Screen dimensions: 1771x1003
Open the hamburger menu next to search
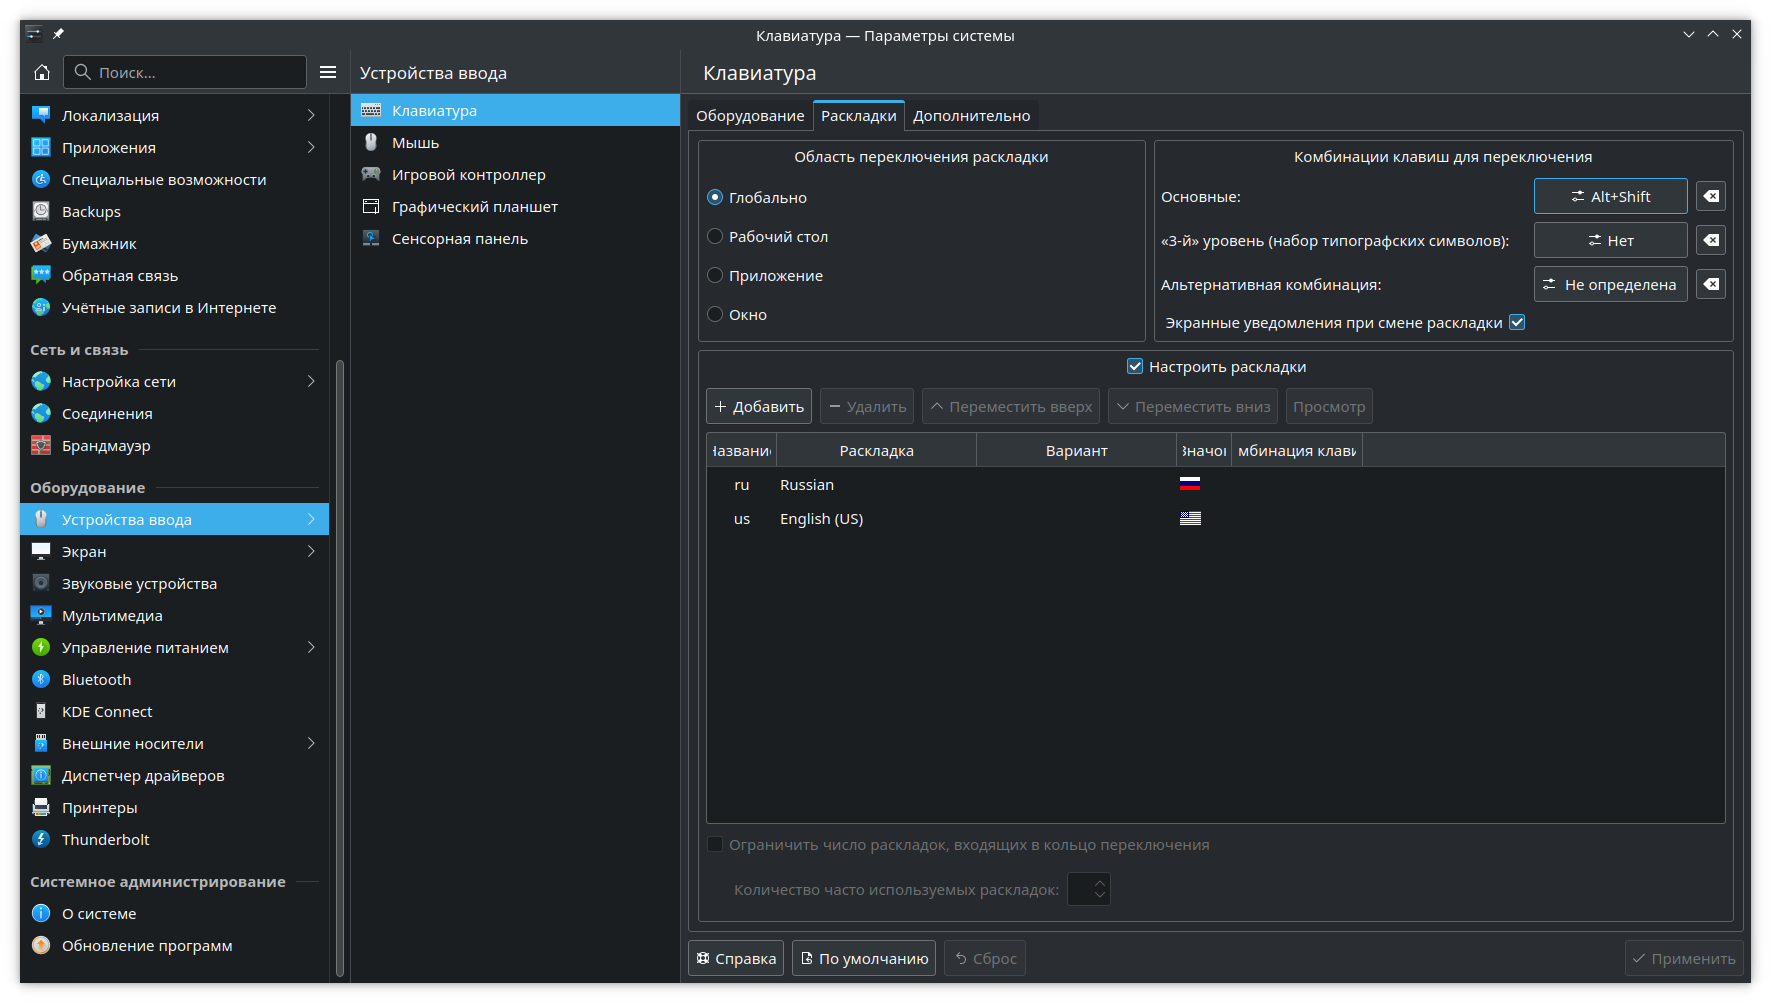pos(328,72)
